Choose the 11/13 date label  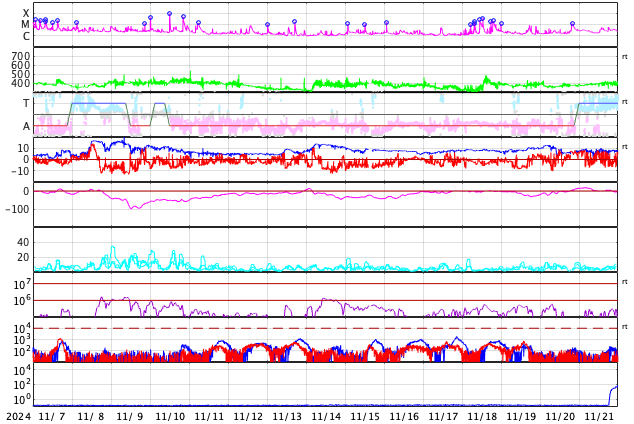287,416
